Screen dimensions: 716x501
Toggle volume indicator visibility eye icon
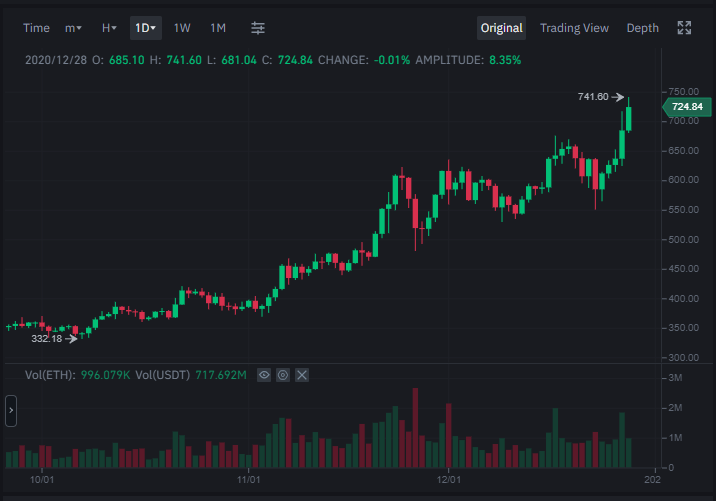point(264,375)
